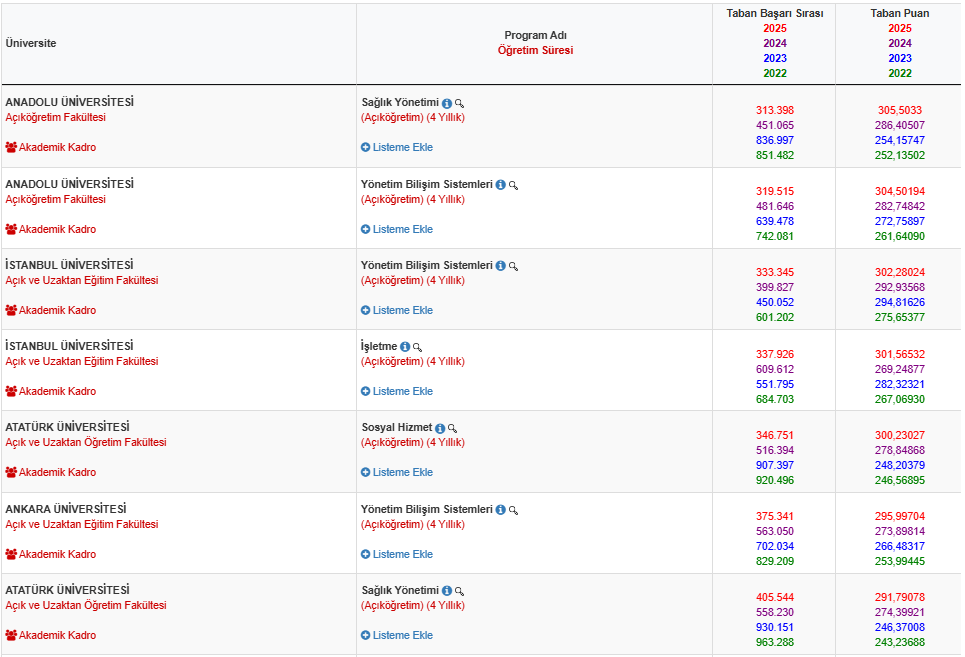
Task: Click 2022 rank value 963.288
Action: [x=775, y=643]
